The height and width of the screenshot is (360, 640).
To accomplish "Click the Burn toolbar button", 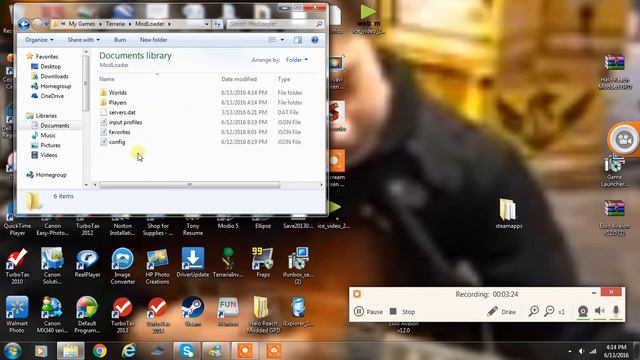I will pos(120,40).
